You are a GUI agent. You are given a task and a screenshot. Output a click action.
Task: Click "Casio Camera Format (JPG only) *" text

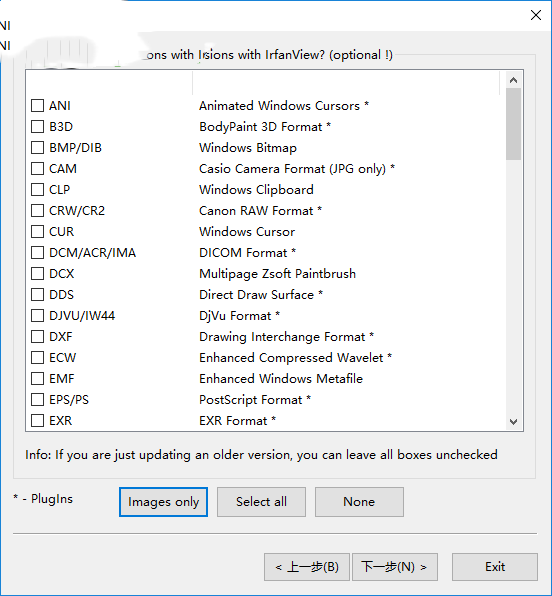[297, 168]
